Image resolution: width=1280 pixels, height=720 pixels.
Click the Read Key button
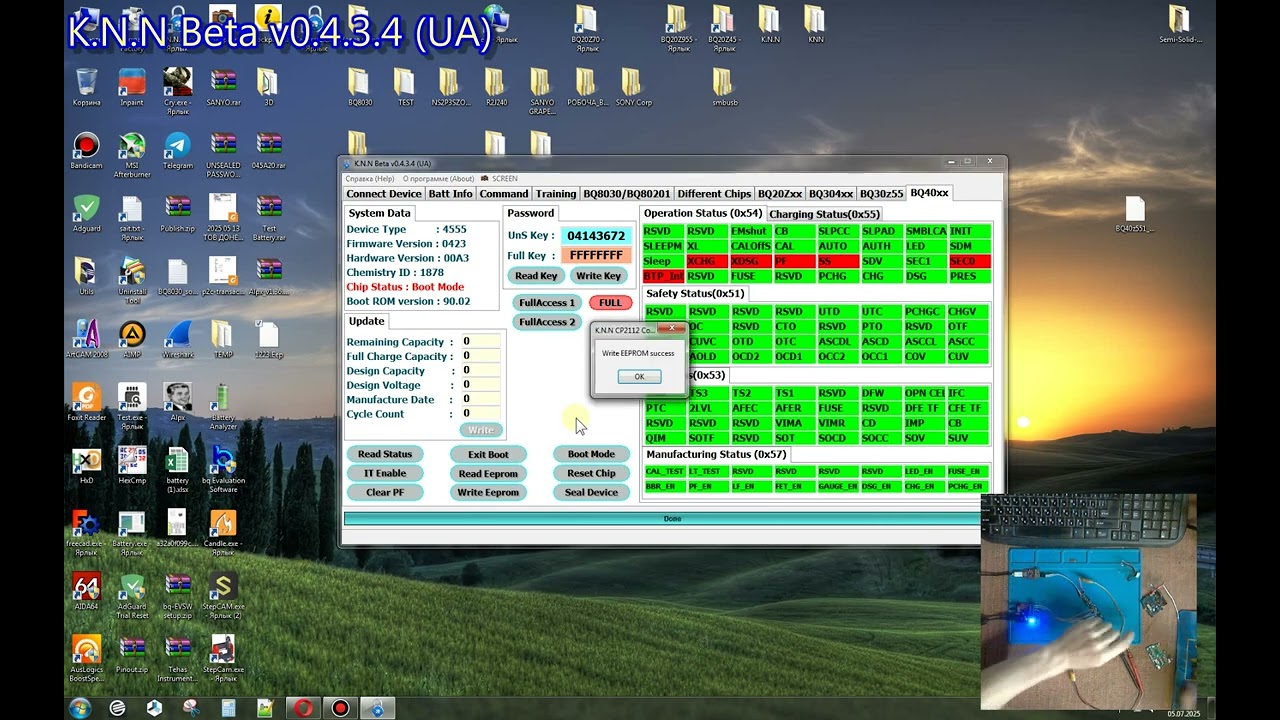tap(536, 276)
